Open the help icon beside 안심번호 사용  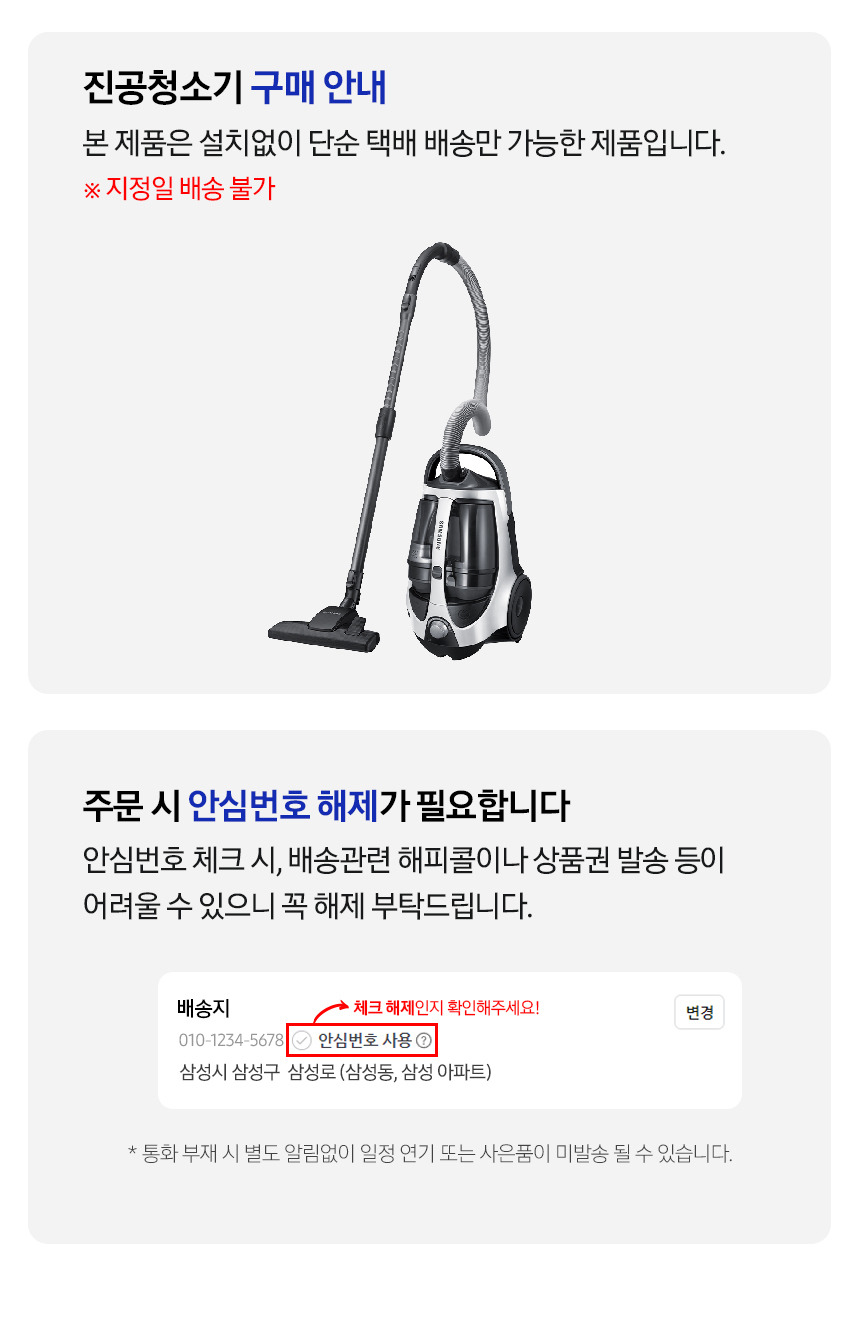[x=424, y=1041]
